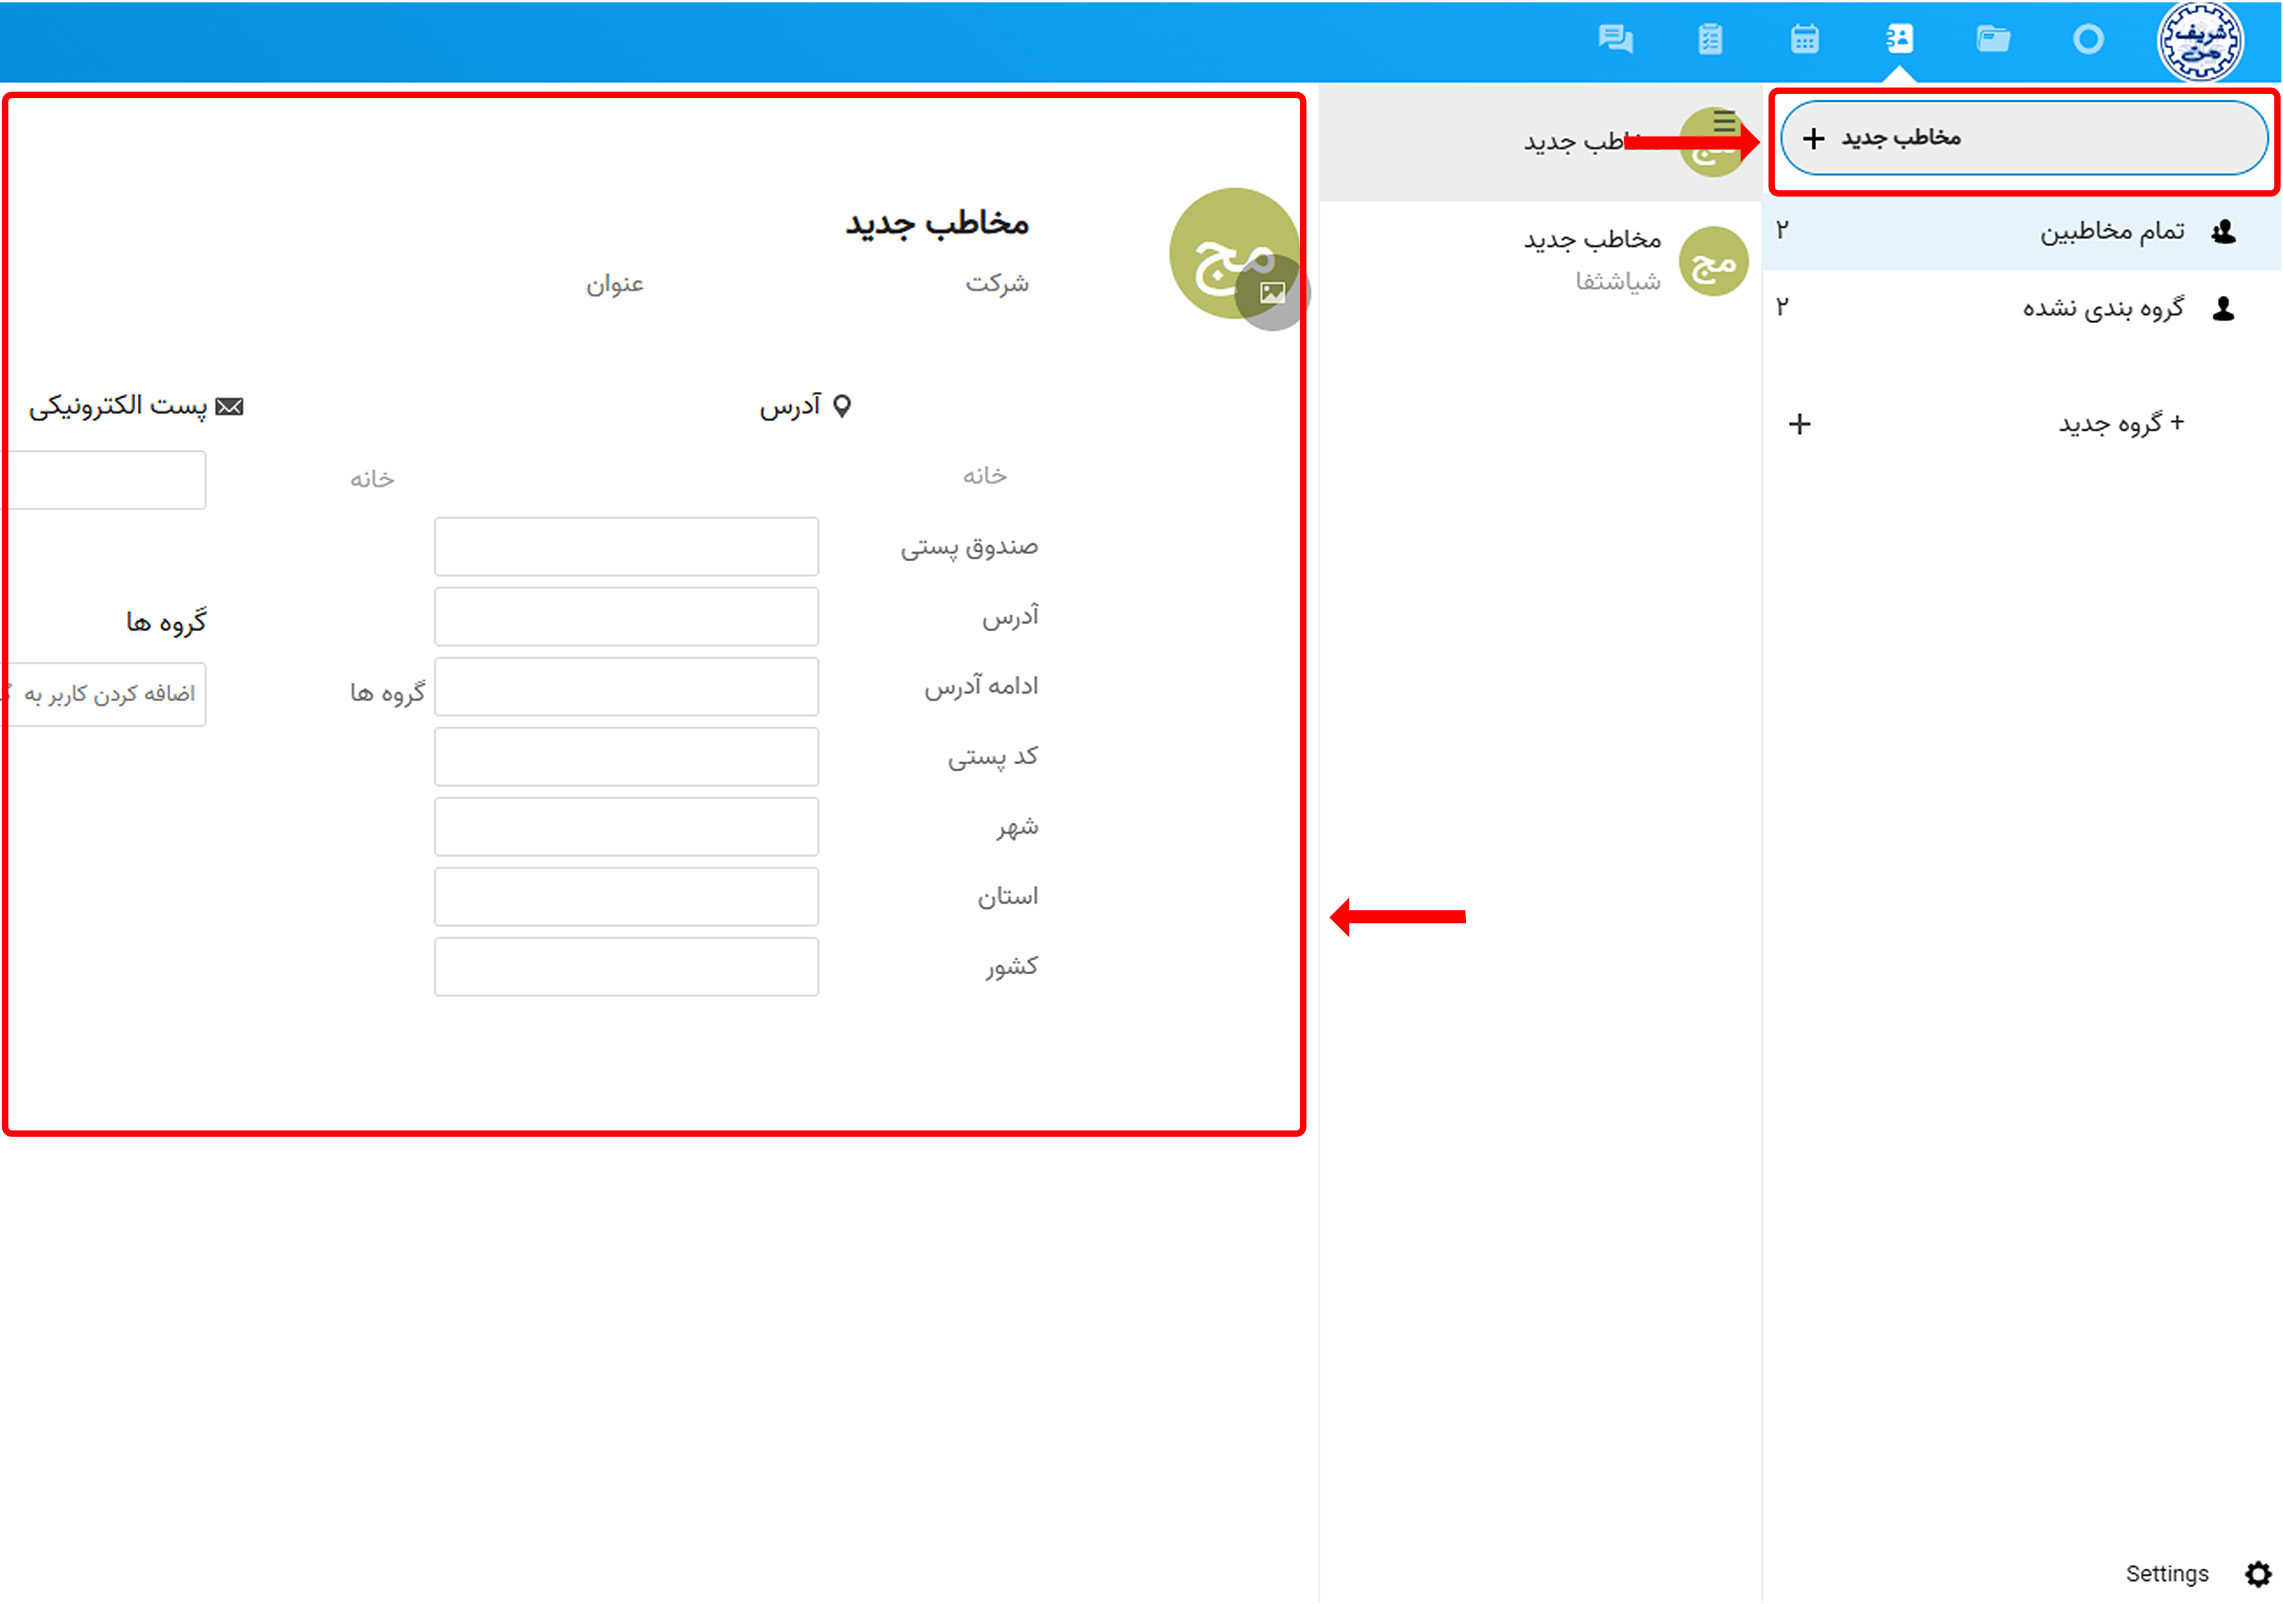Open the Calendar icon in the toolbar

click(x=1804, y=40)
